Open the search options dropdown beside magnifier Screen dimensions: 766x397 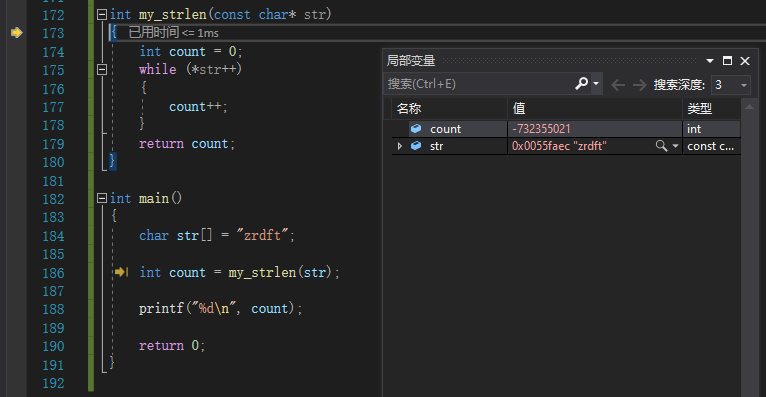point(596,84)
